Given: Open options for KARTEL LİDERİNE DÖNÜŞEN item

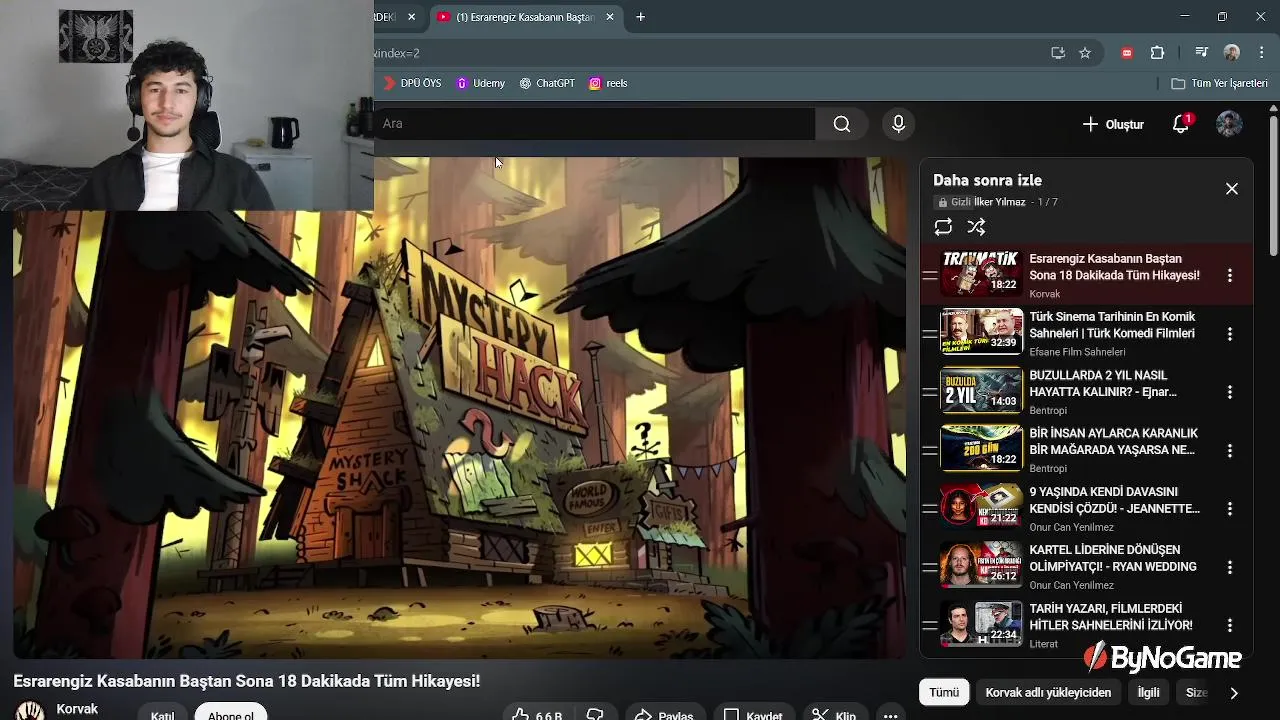Looking at the screenshot, I should (1230, 567).
